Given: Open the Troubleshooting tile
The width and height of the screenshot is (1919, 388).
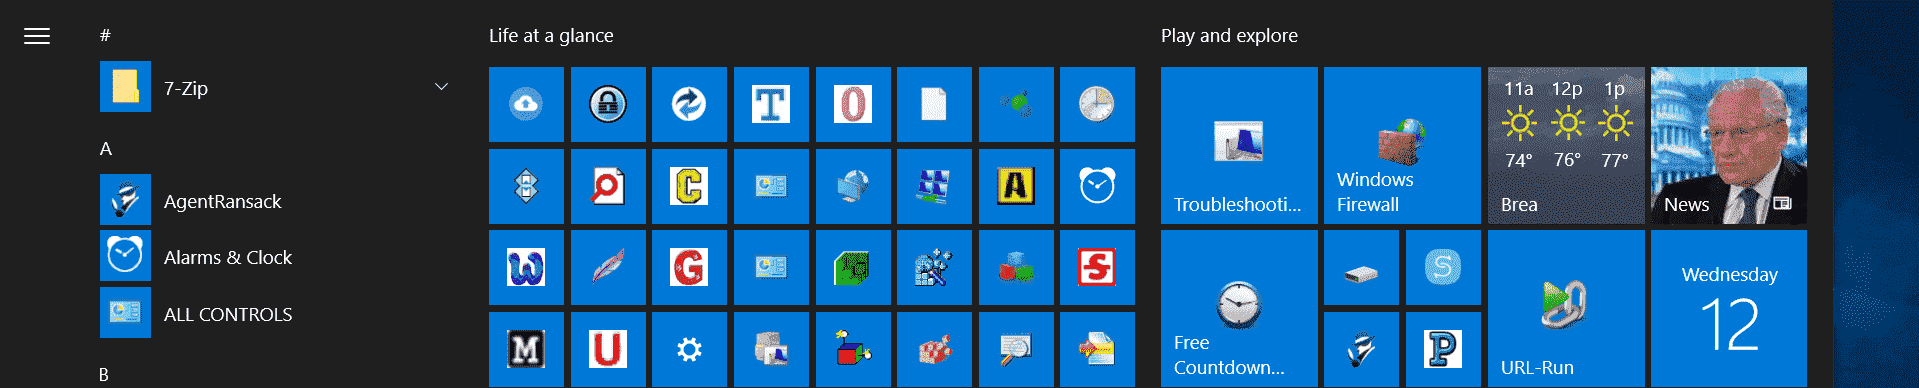Looking at the screenshot, I should click(1239, 145).
